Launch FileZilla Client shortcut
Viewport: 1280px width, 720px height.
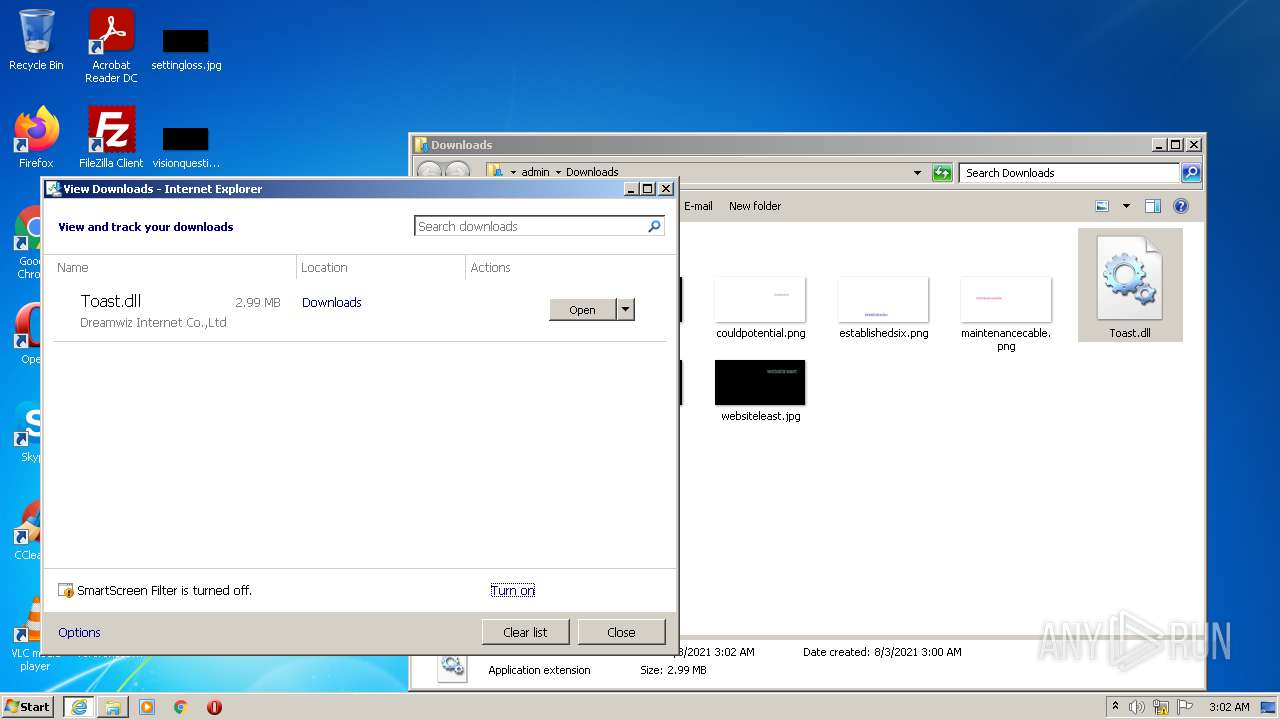[111, 138]
